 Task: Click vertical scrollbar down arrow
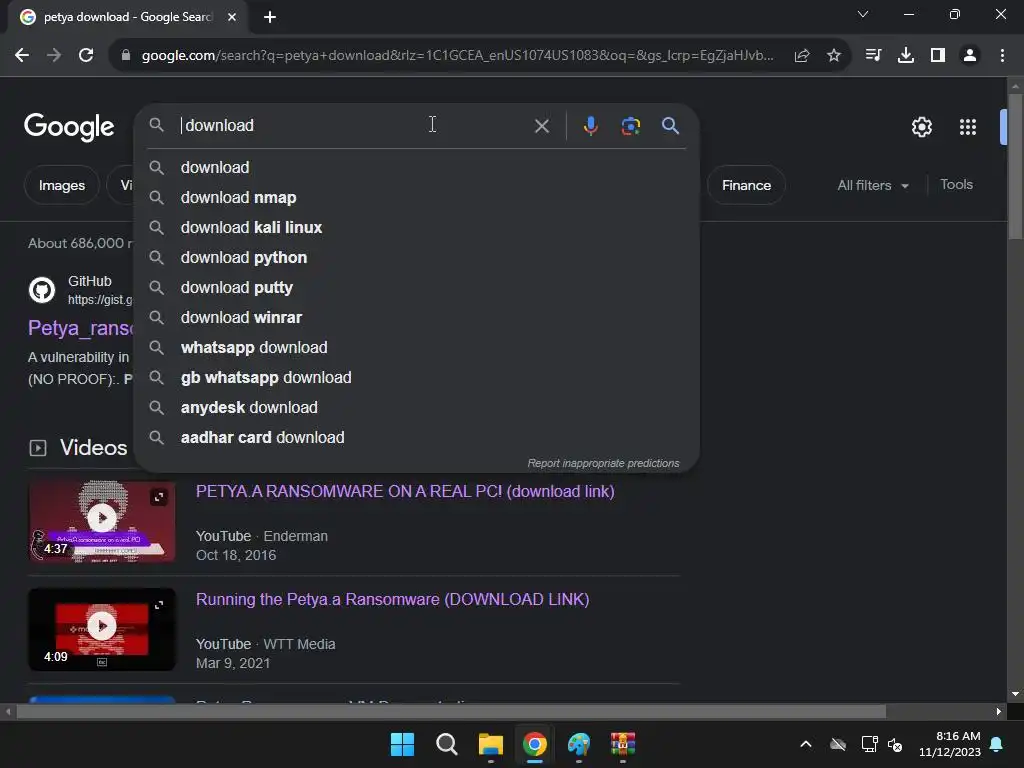[x=1015, y=694]
